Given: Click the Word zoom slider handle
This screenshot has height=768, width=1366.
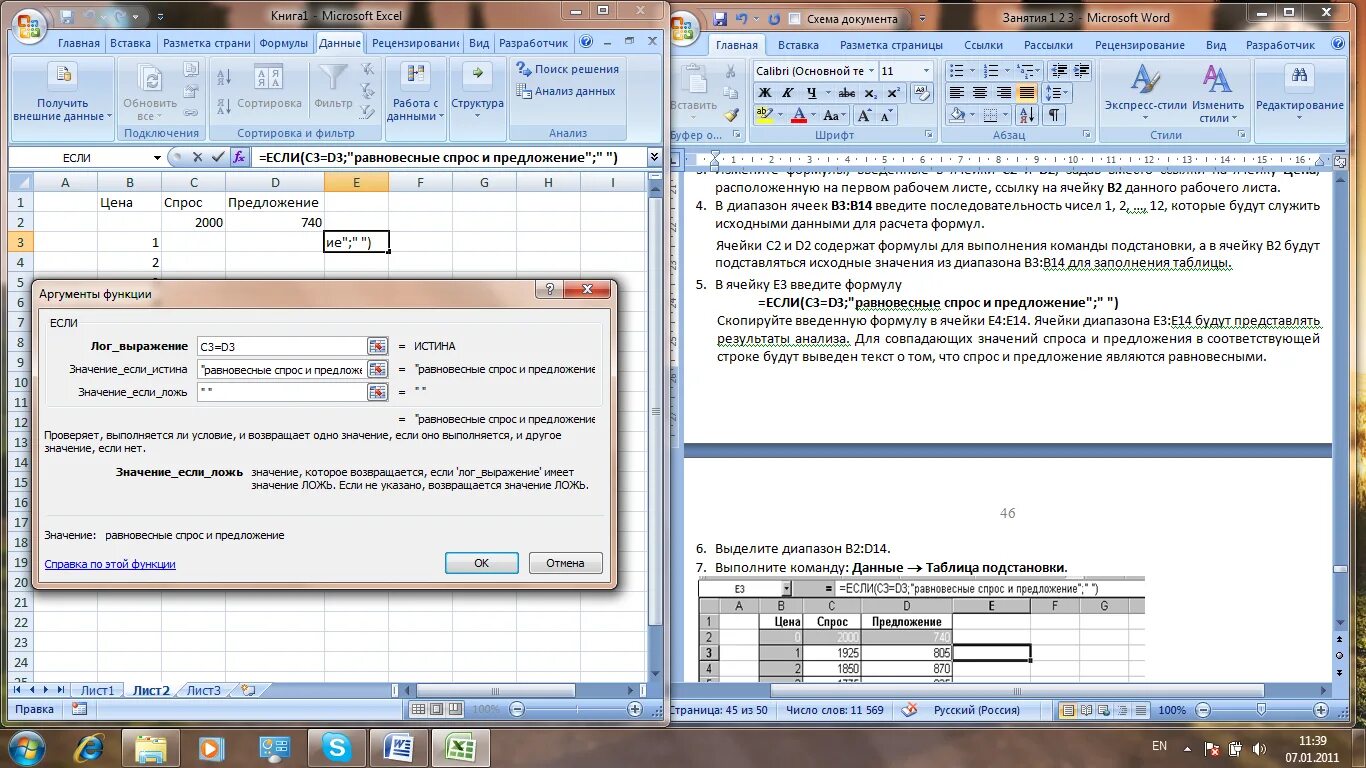Looking at the screenshot, I should pyautogui.click(x=1261, y=709).
